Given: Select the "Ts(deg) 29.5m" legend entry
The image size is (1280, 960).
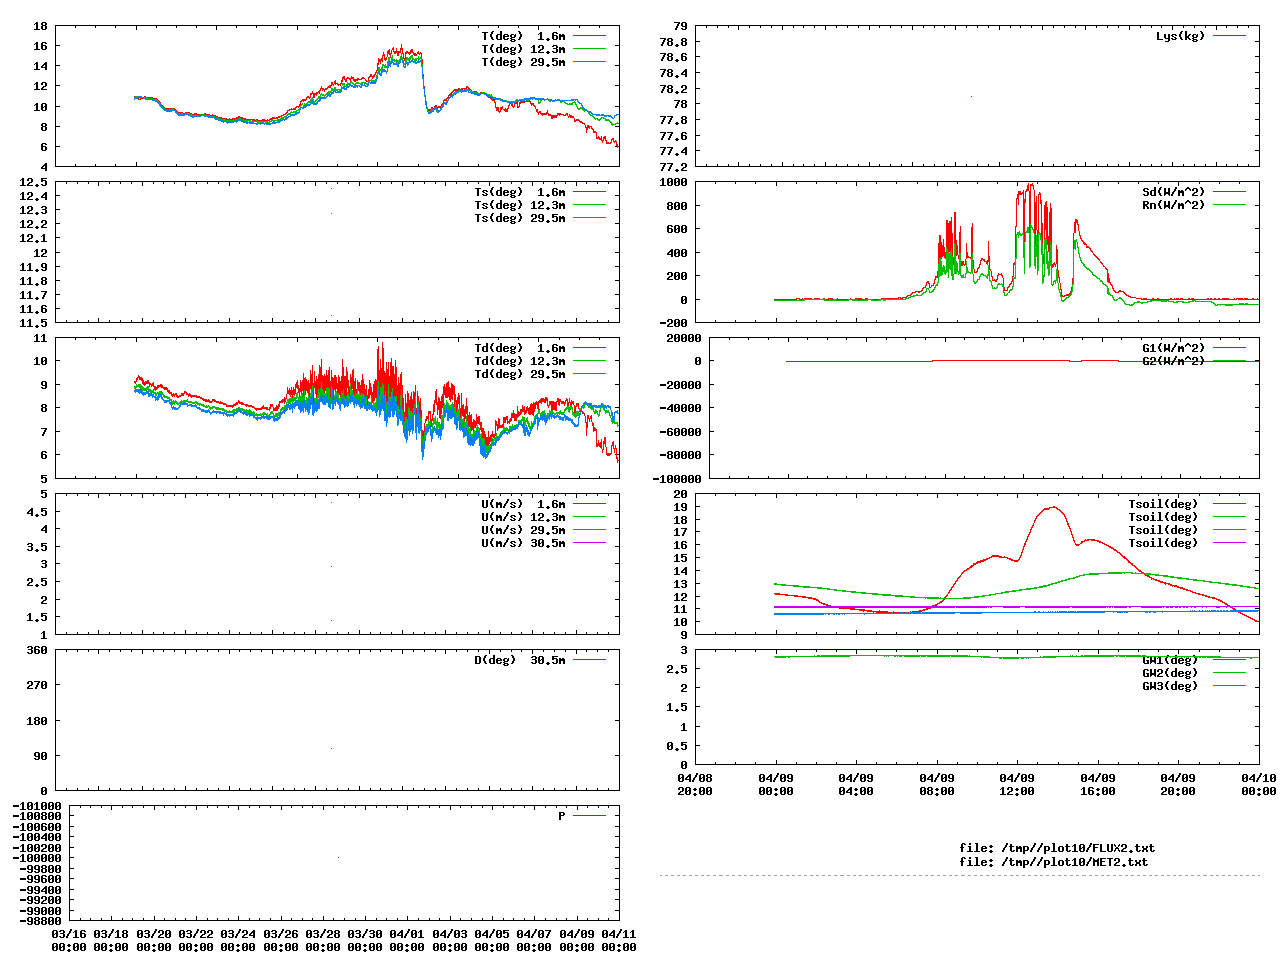Looking at the screenshot, I should 520,218.
